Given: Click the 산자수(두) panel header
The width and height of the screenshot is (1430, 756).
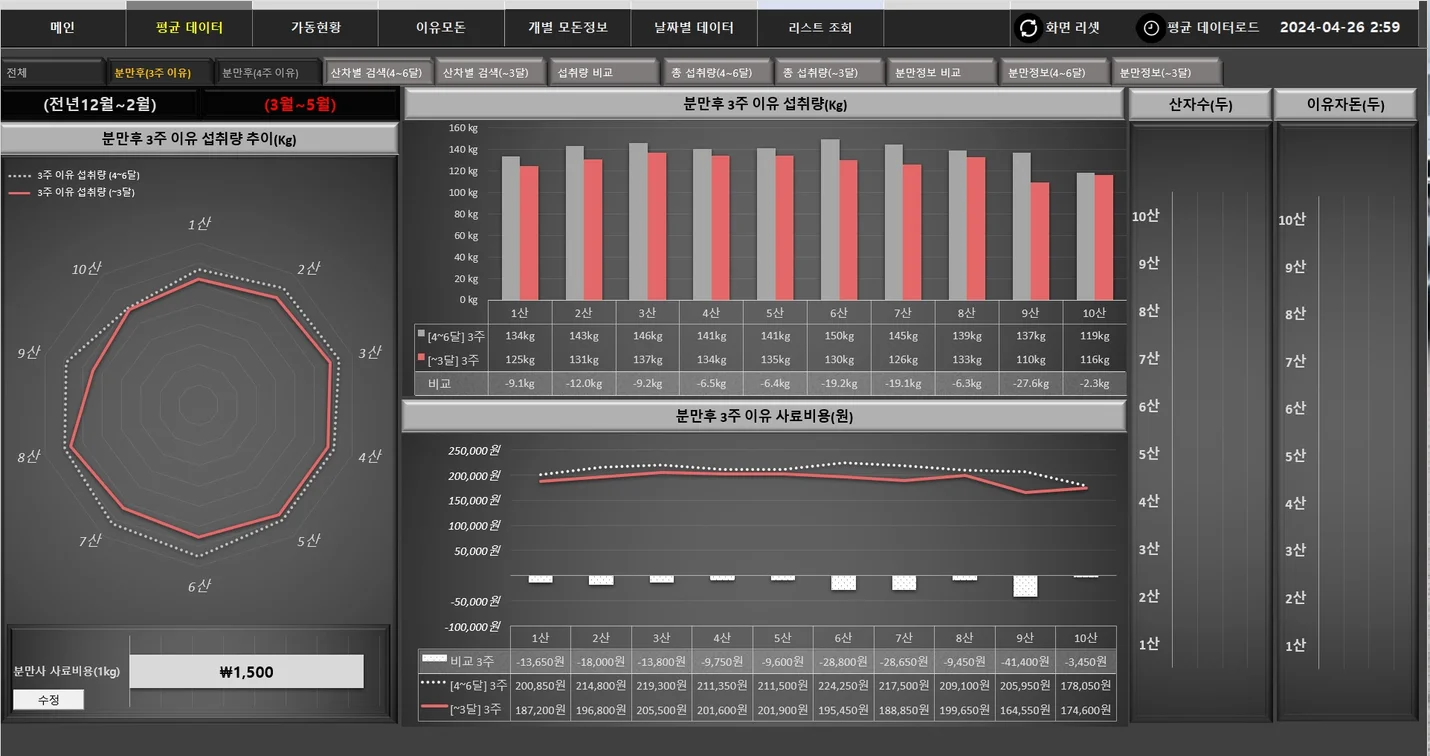Looking at the screenshot, I should [1199, 104].
